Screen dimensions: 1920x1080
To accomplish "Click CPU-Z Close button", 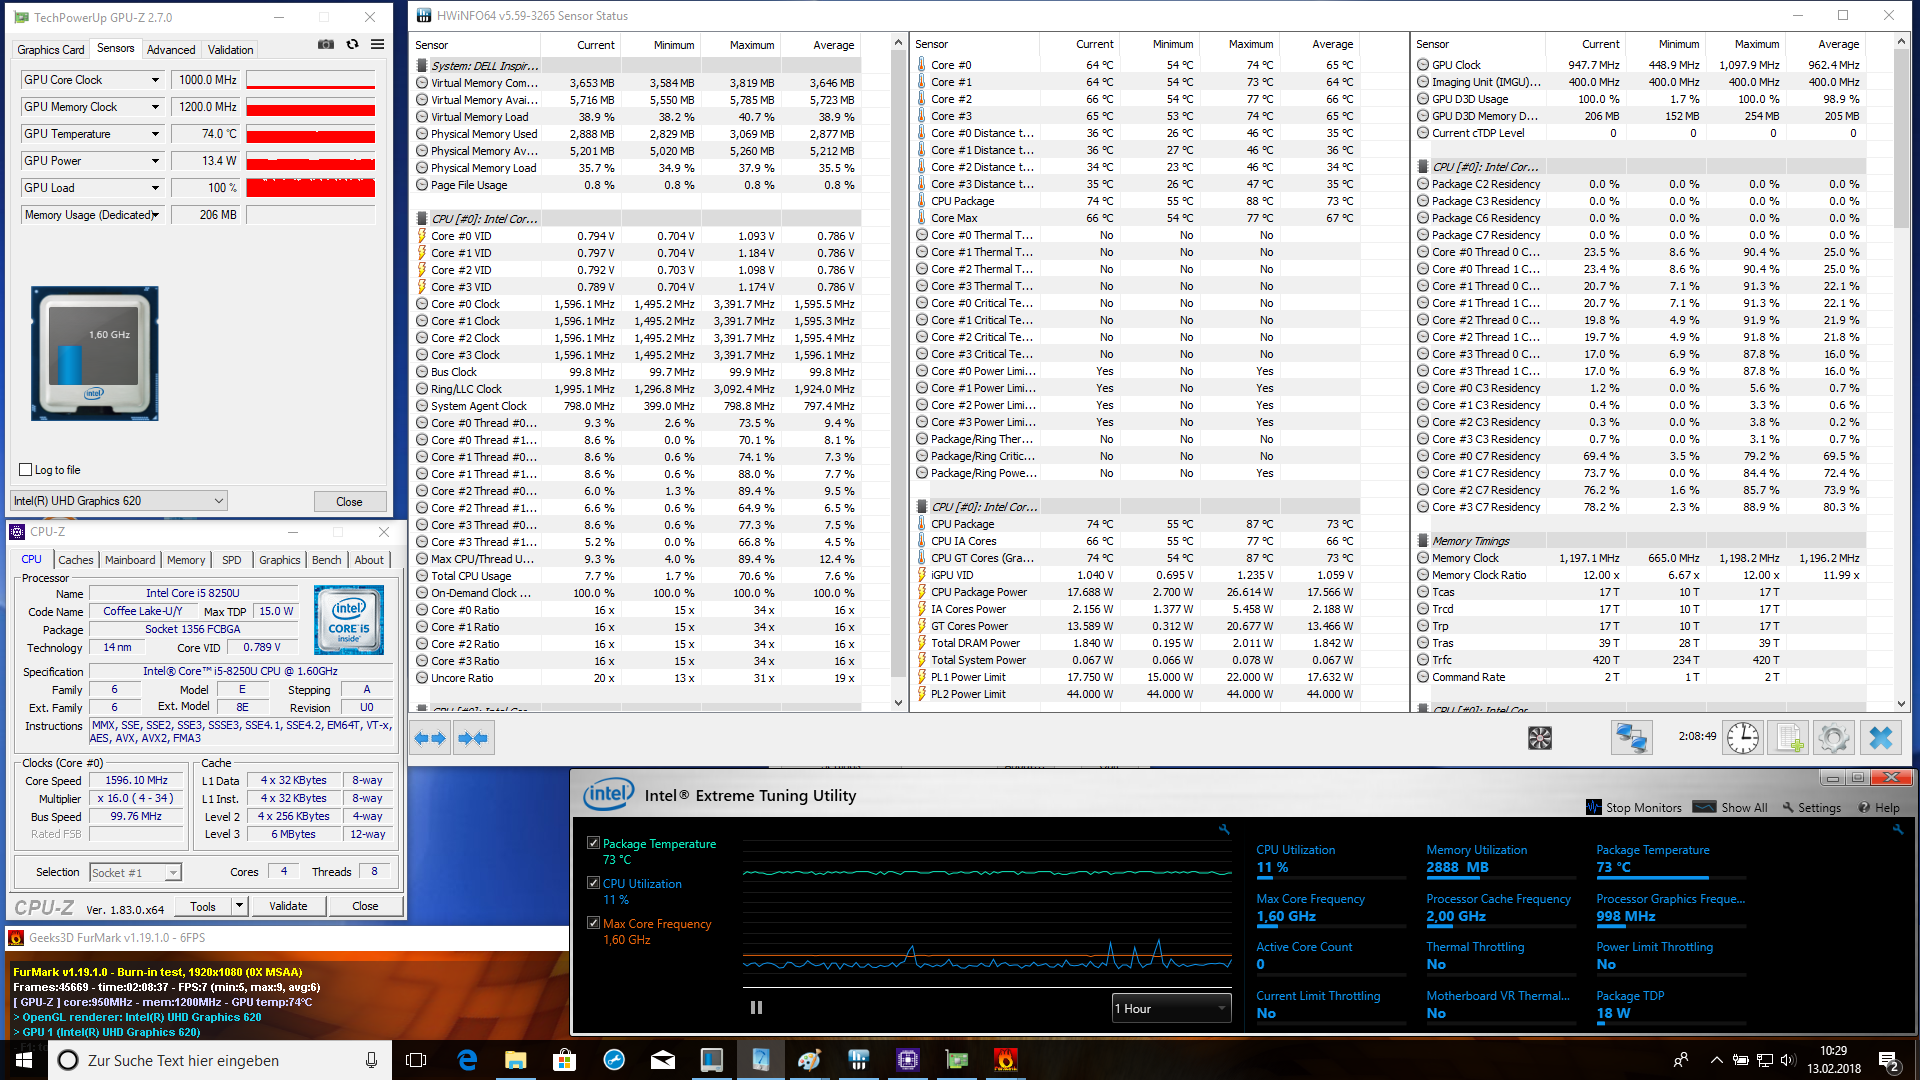I will click(365, 906).
